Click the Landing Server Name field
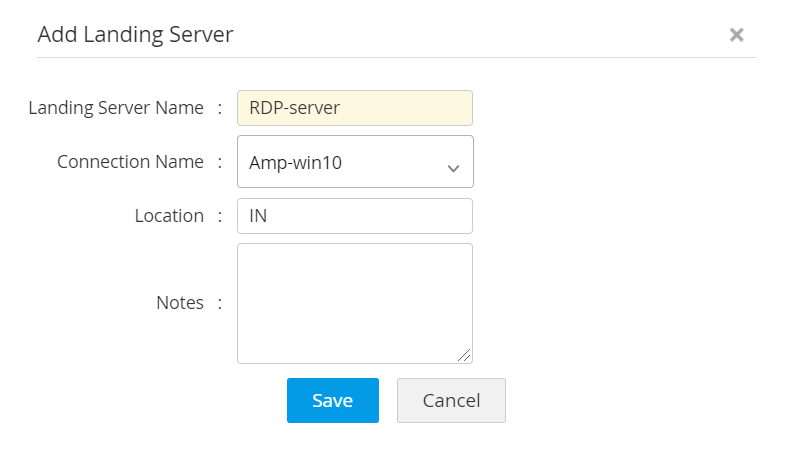The image size is (797, 449). click(x=354, y=108)
